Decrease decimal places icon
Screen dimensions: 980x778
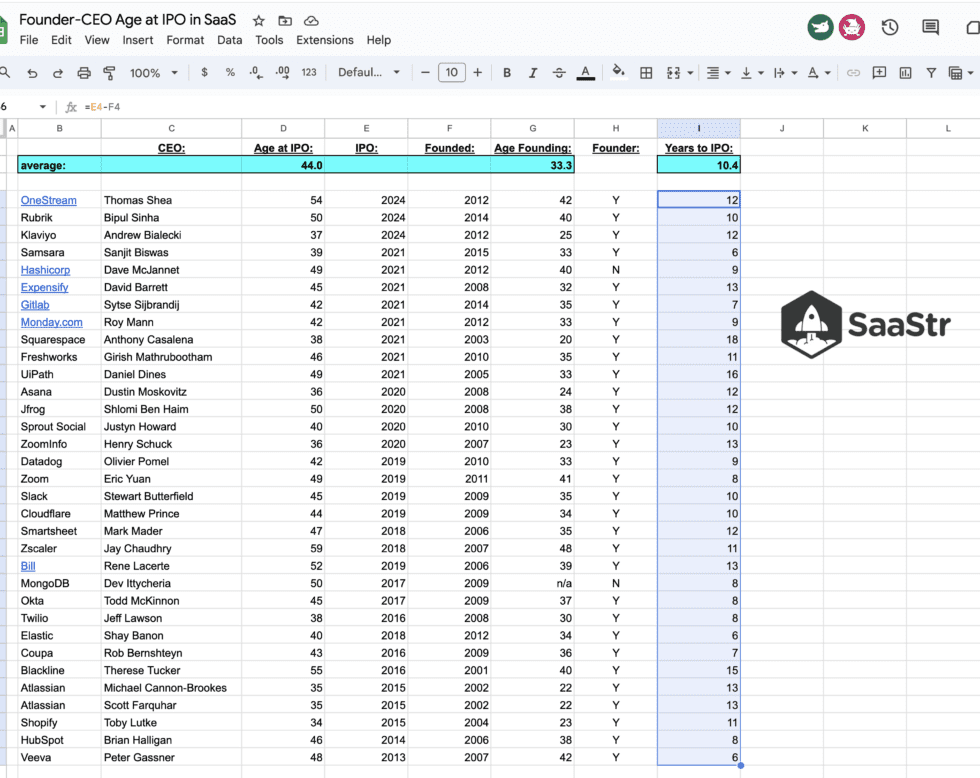256,72
